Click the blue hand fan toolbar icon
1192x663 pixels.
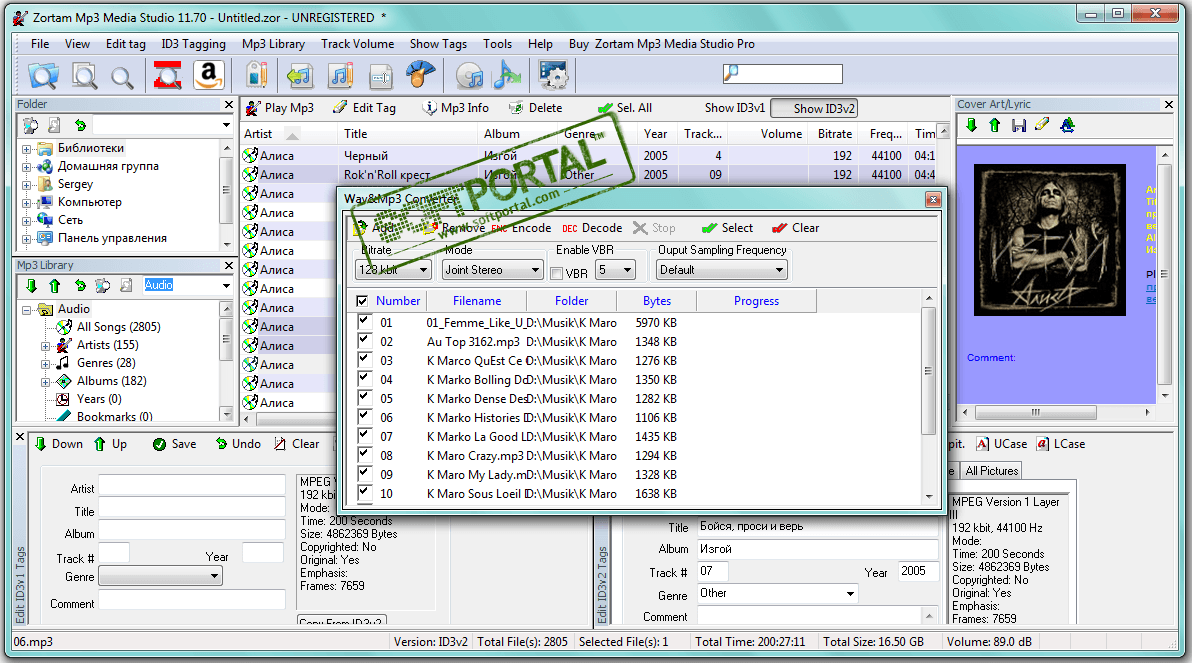tap(420, 75)
